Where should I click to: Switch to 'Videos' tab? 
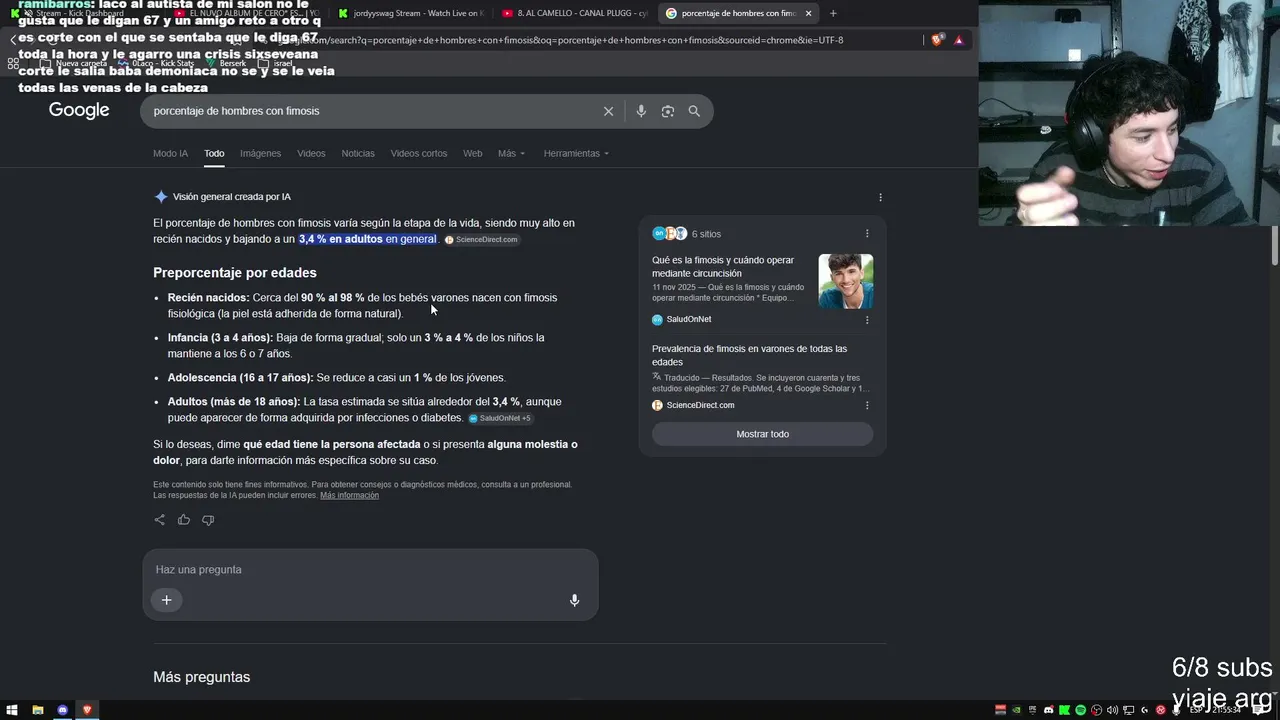[311, 154]
